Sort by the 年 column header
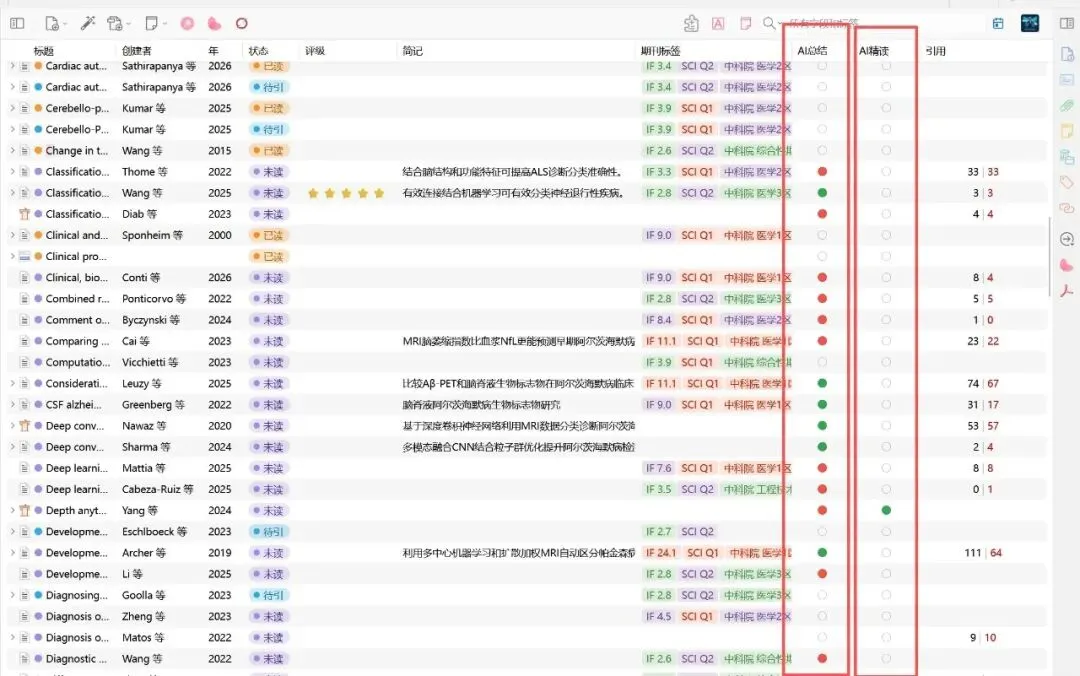Image resolution: width=1080 pixels, height=676 pixels. coord(213,51)
